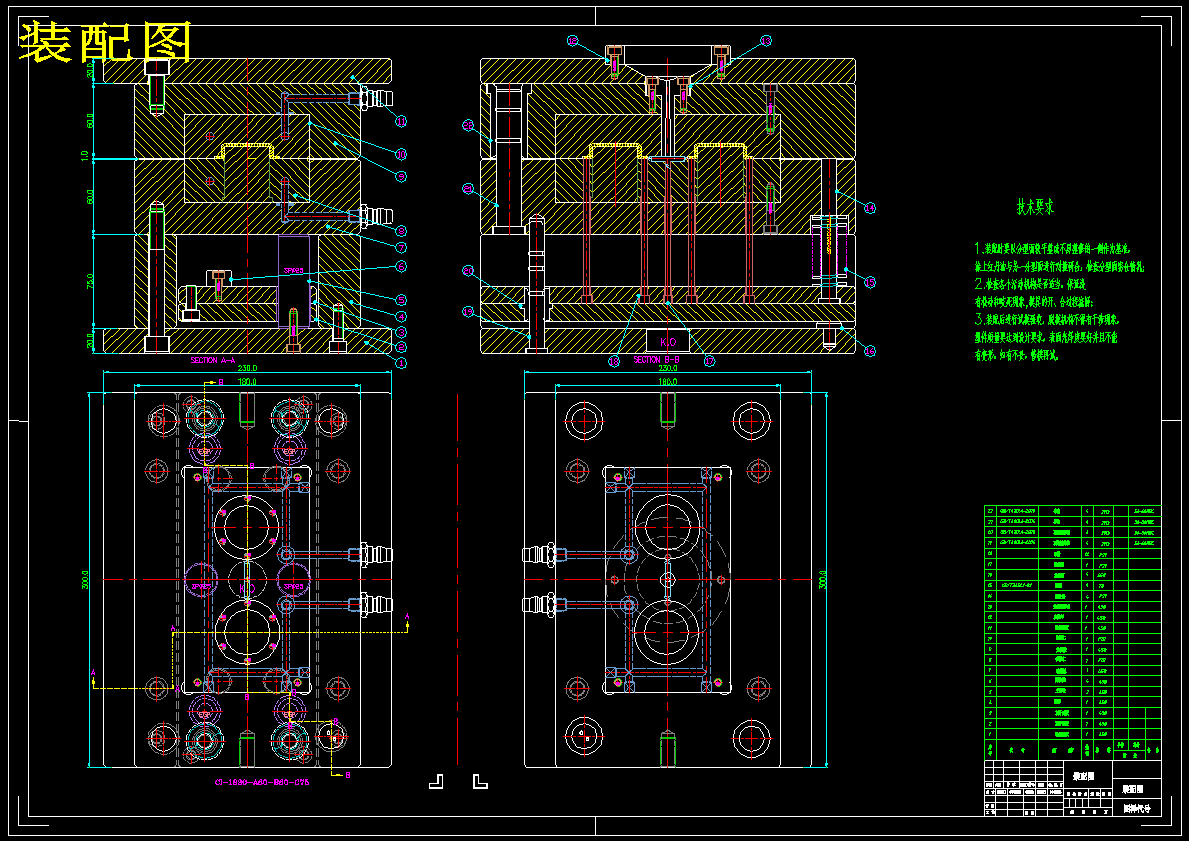This screenshot has width=1189, height=841.
Task: Select part balloon number 16
Action: click(870, 350)
